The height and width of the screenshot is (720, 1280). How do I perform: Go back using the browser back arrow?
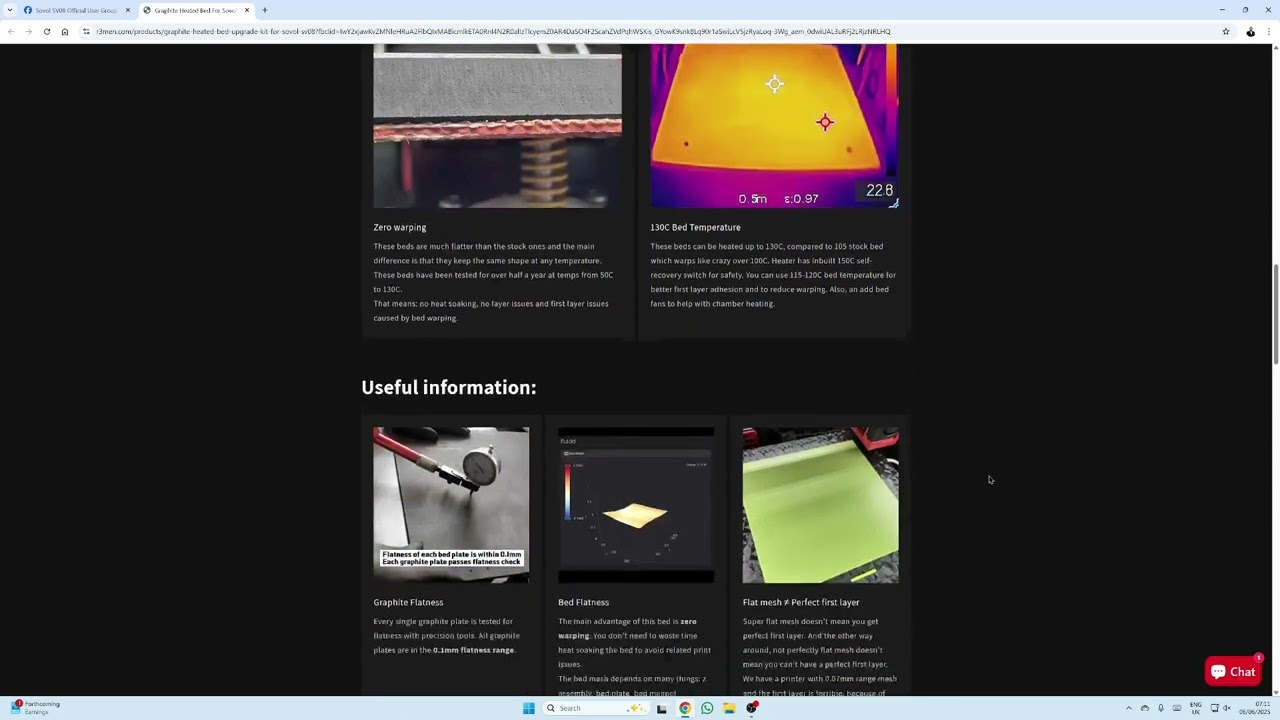[11, 32]
